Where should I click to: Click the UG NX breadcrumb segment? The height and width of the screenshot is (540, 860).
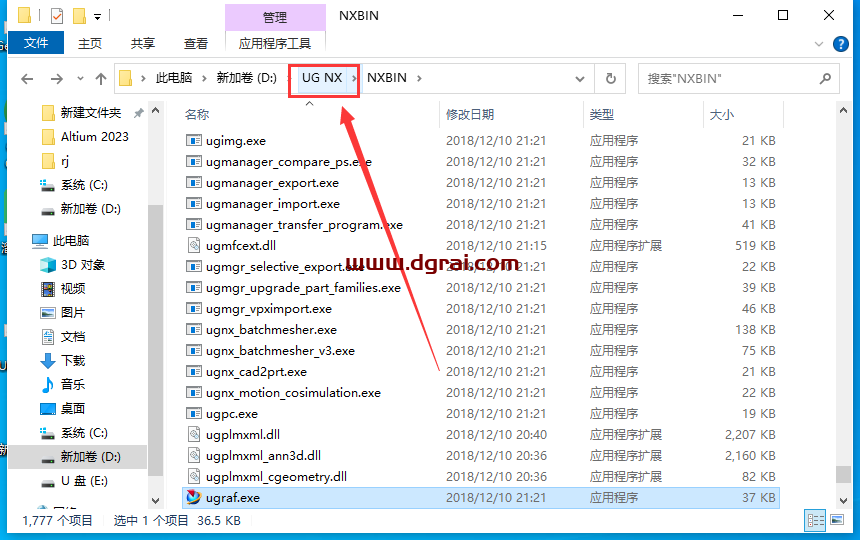click(x=322, y=78)
